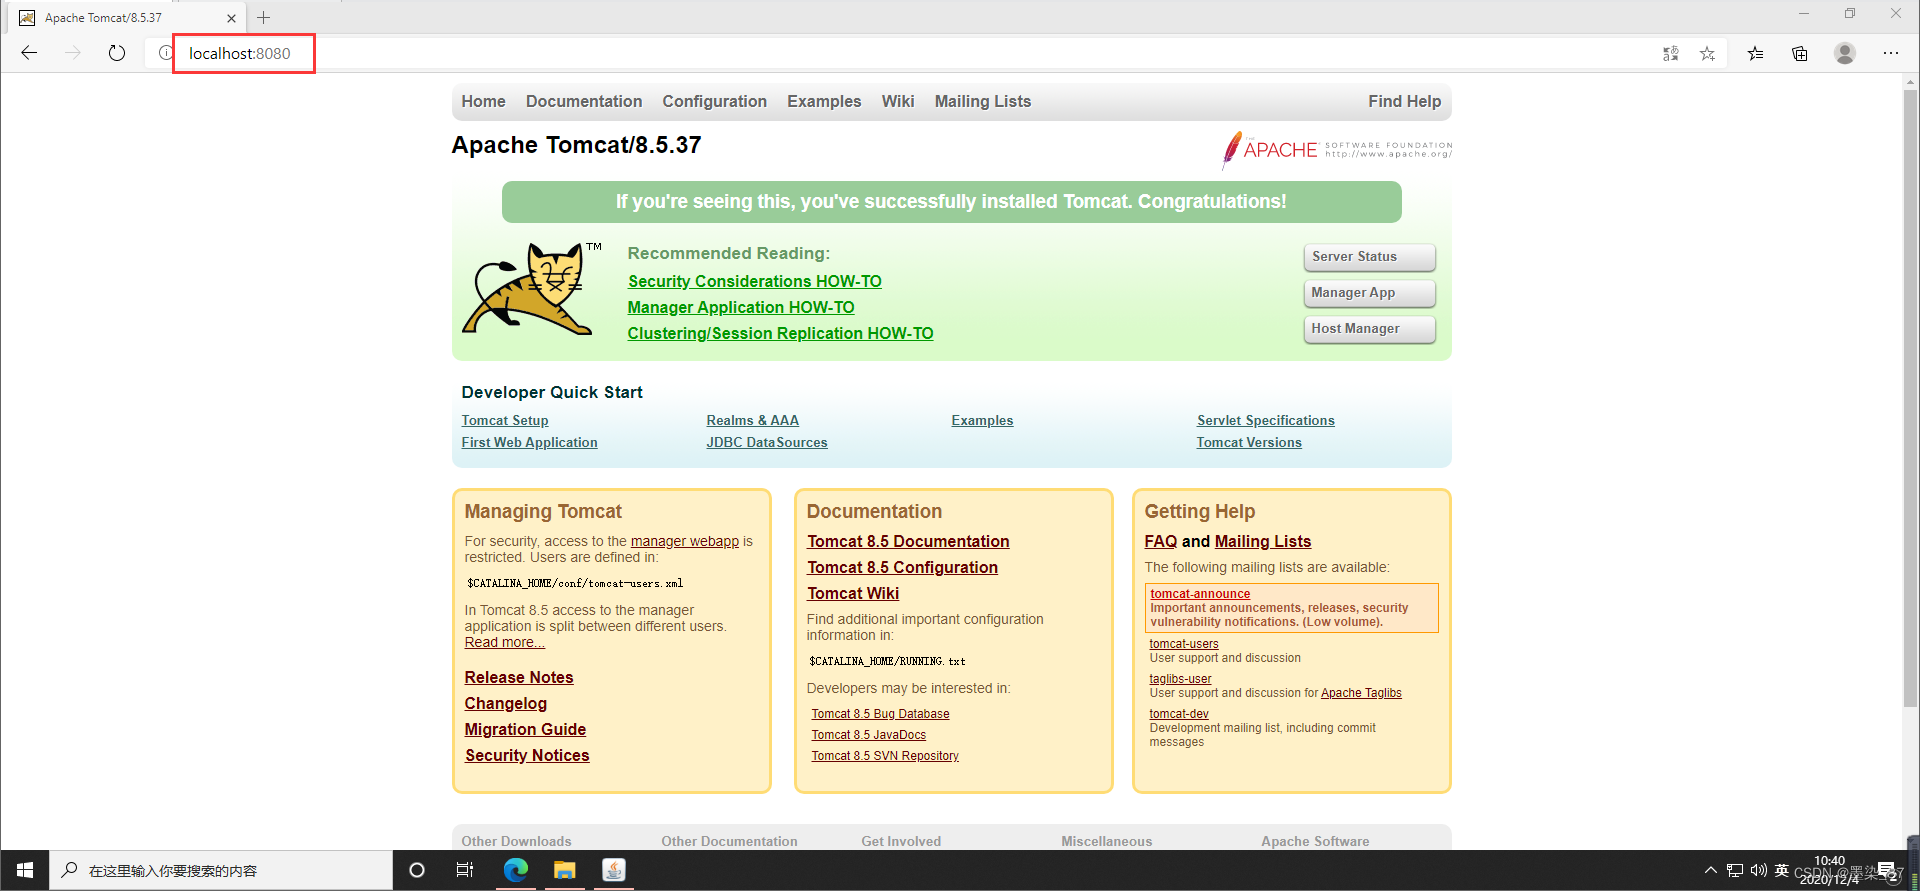Viewport: 1920px width, 891px height.
Task: Open Tomcat Wiki link
Action: point(854,593)
